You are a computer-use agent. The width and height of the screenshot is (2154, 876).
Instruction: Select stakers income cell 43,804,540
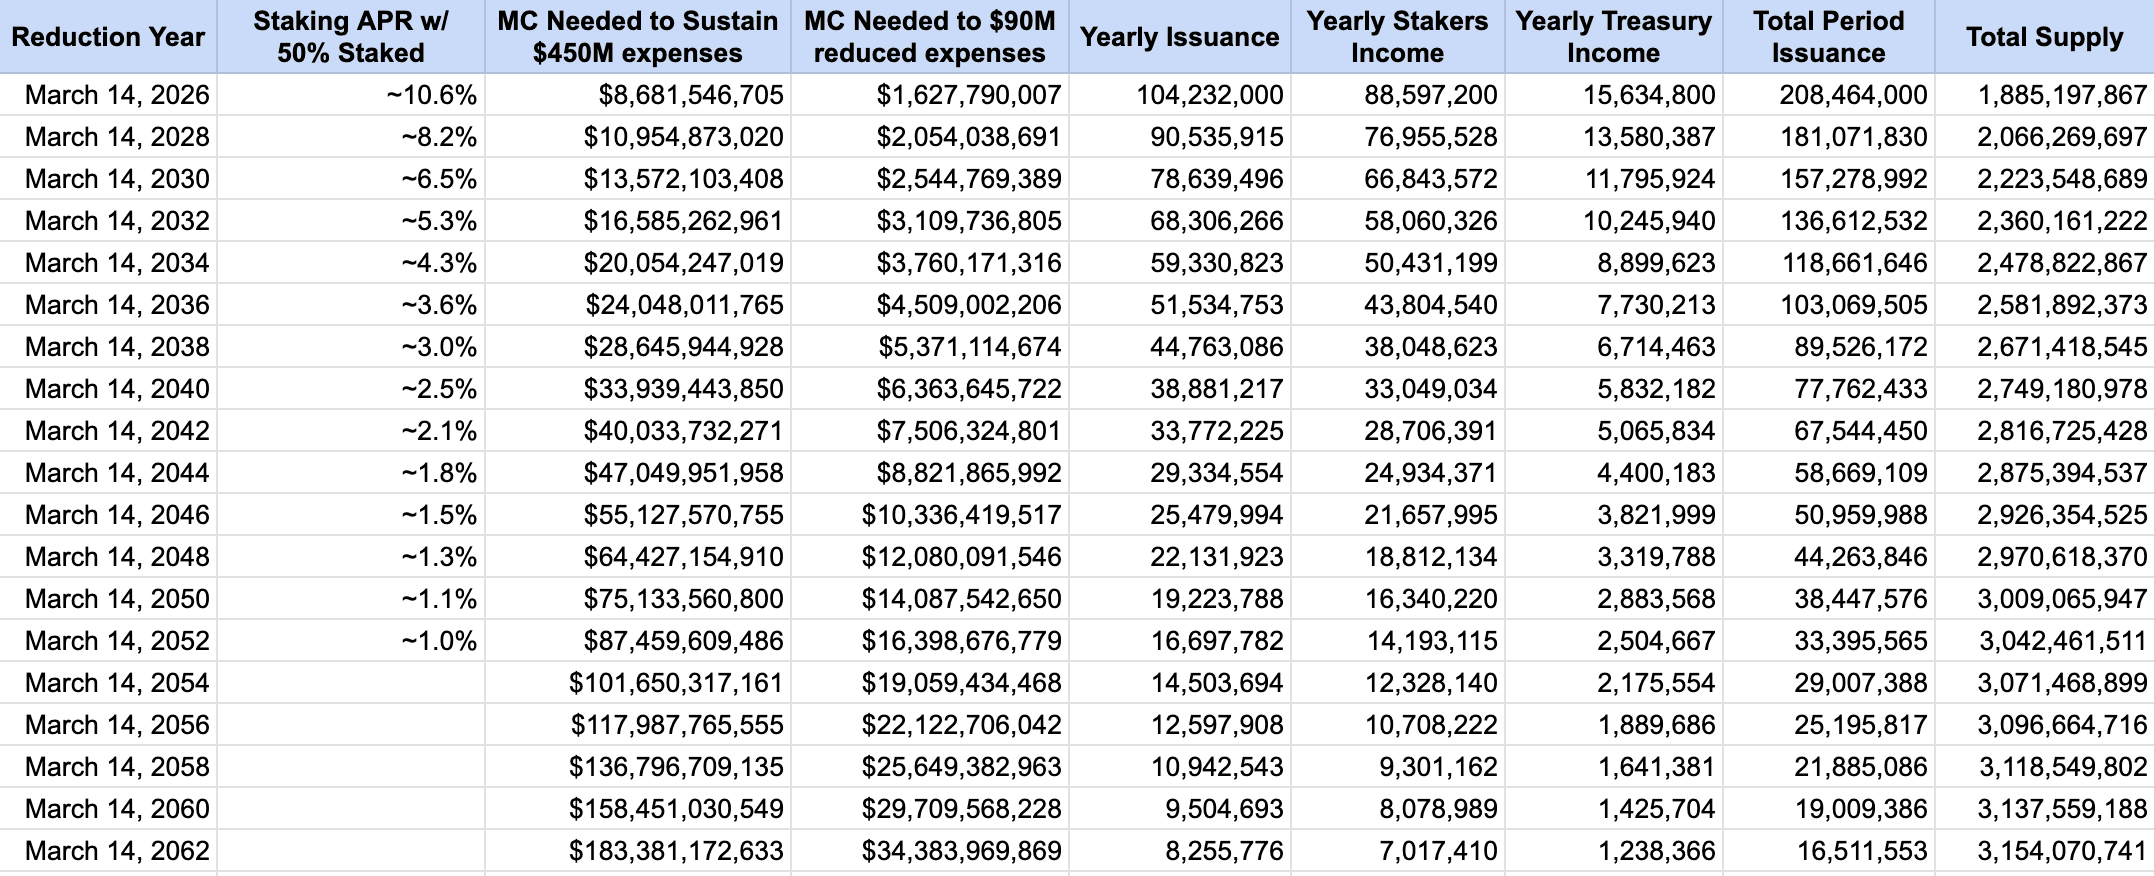tap(1430, 305)
